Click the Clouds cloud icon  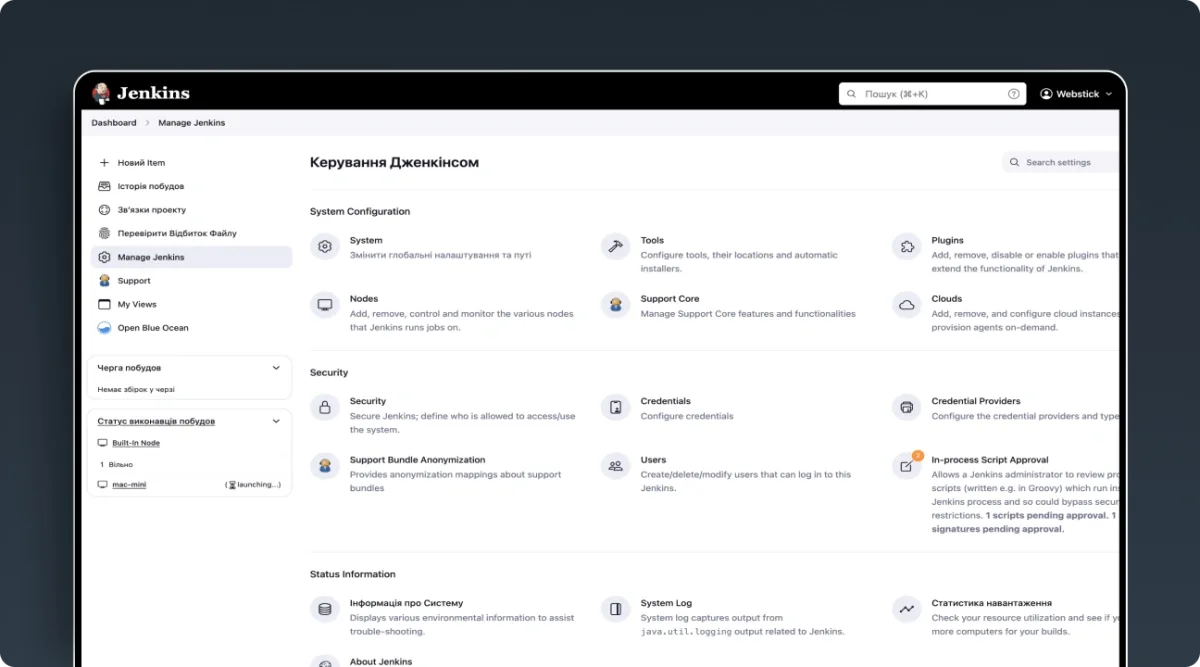point(907,305)
